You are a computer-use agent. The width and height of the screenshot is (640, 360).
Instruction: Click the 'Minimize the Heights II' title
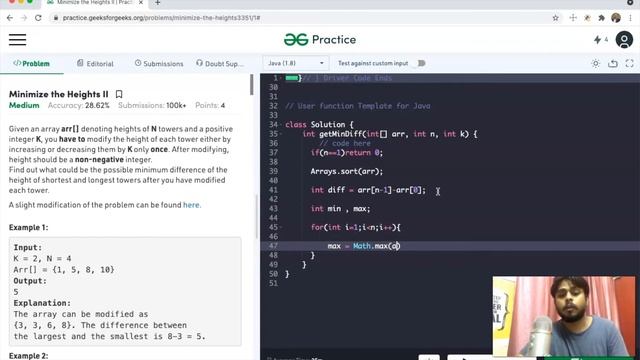(x=59, y=94)
